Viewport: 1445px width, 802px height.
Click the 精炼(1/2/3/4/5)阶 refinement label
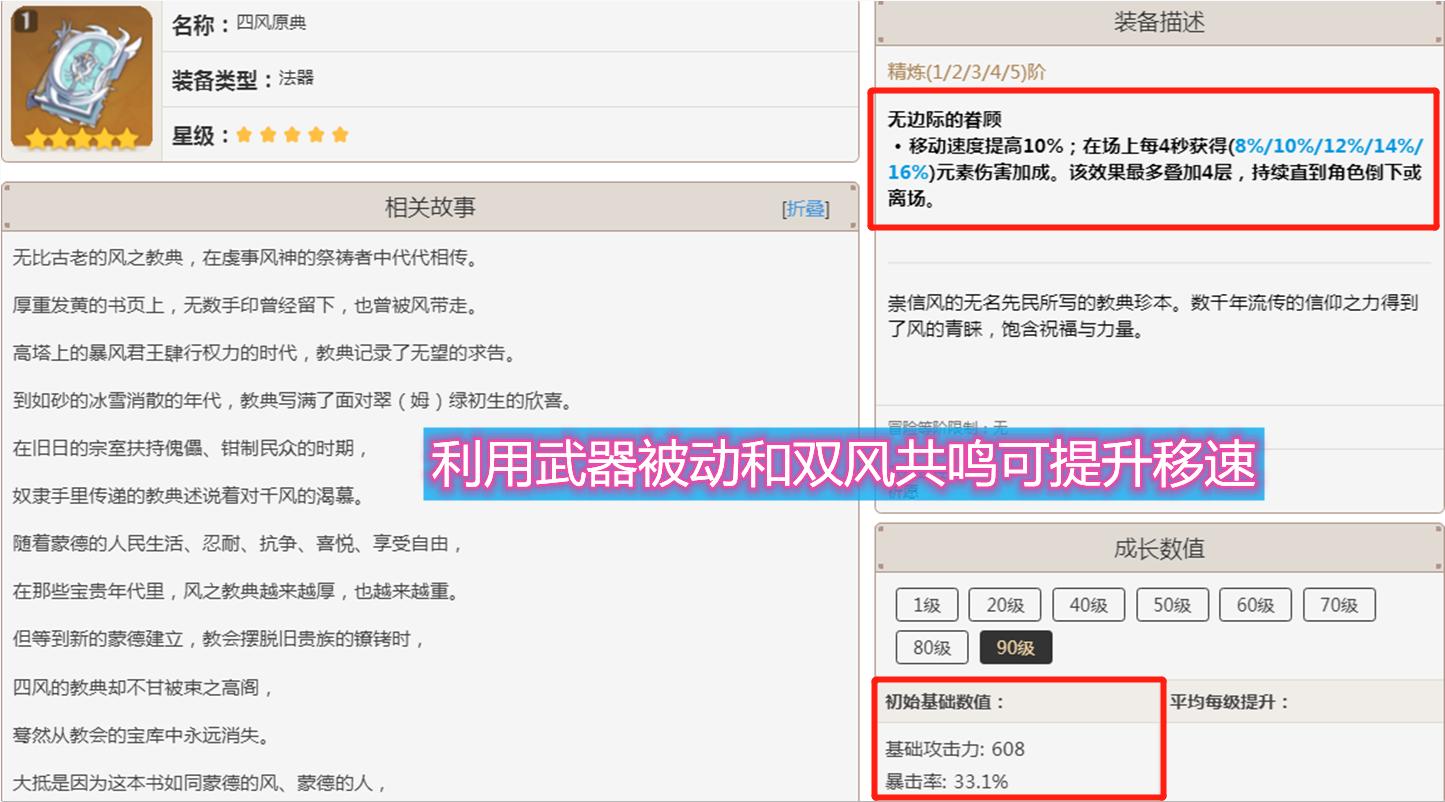point(966,72)
